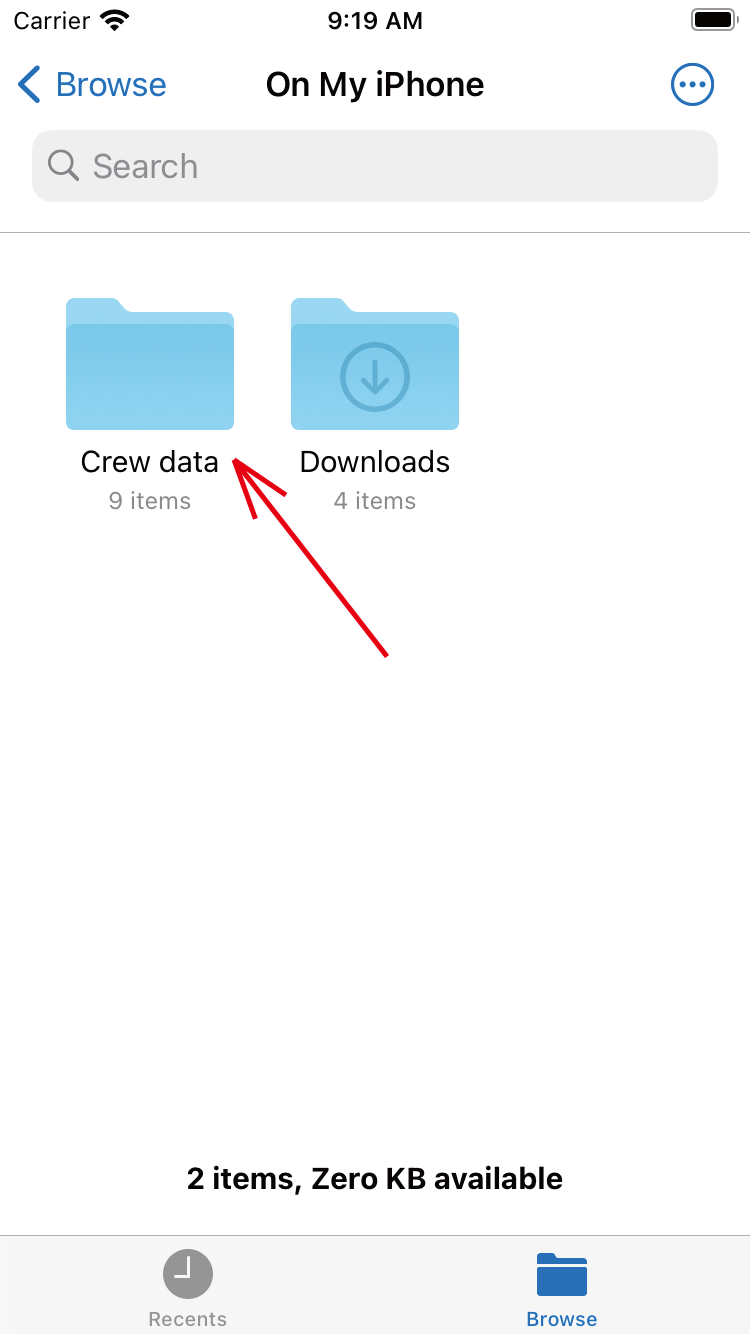Select the Crew data label
Viewport: 750px width, 1334px height.
coord(150,462)
